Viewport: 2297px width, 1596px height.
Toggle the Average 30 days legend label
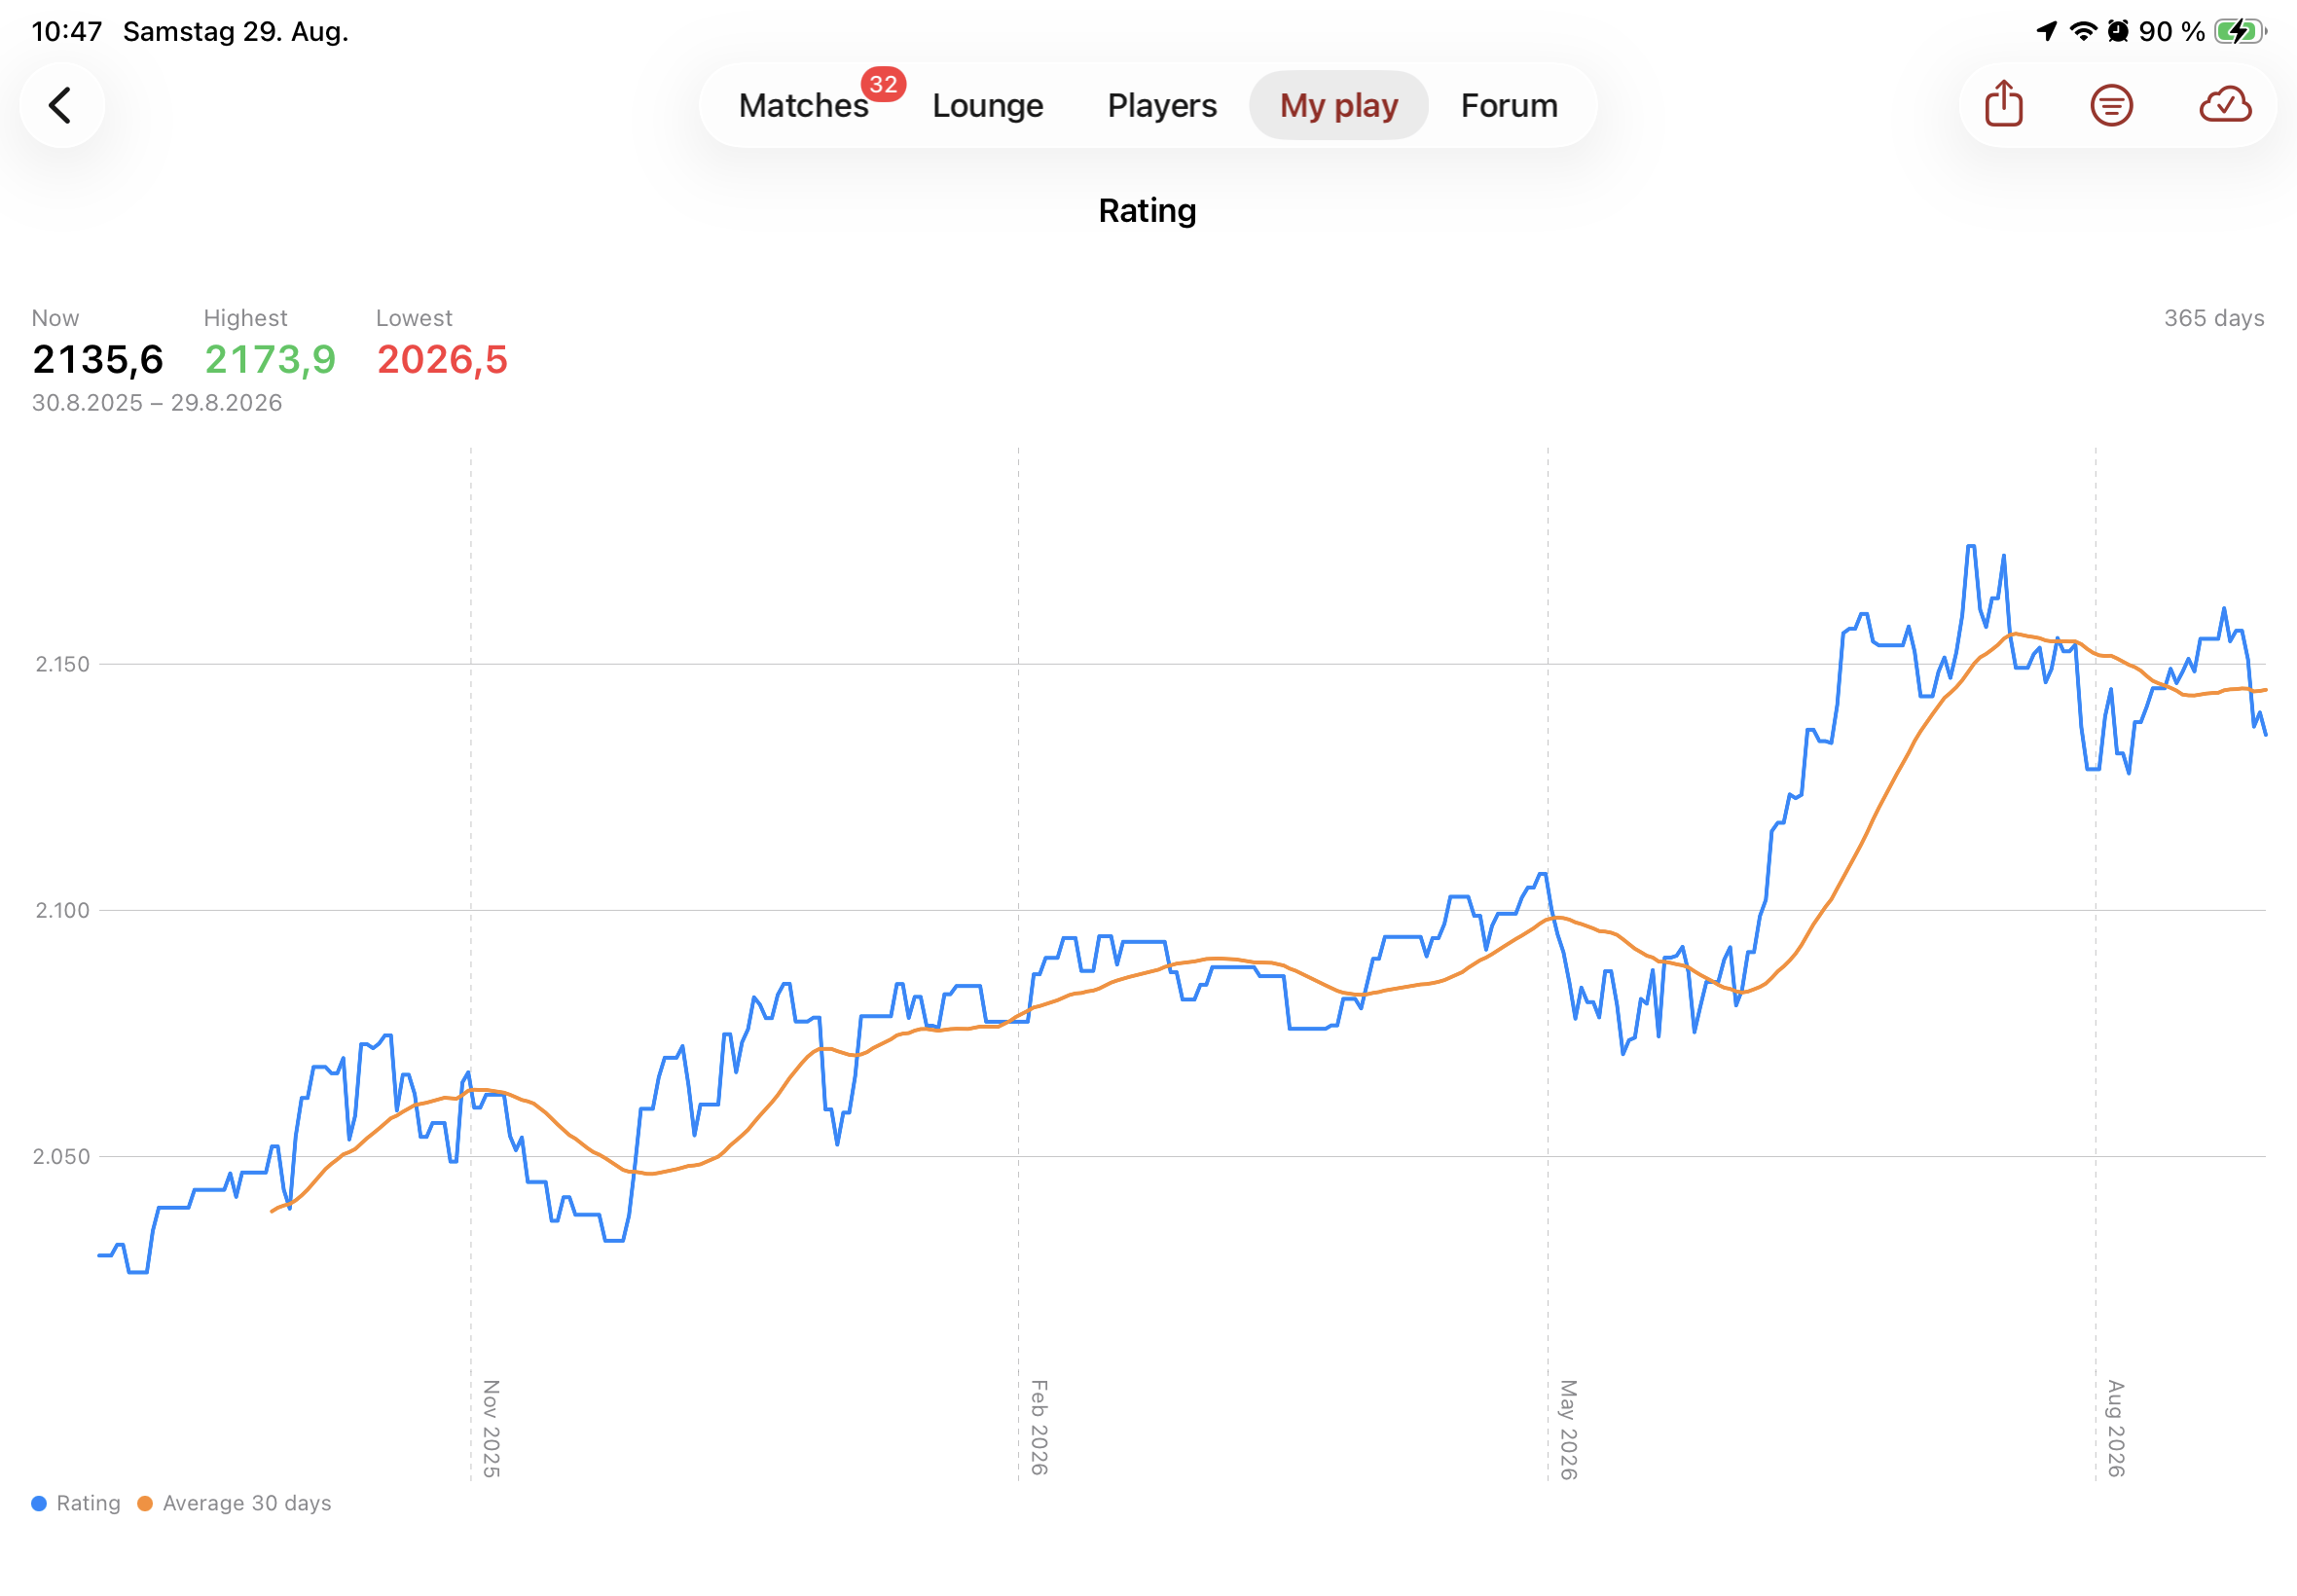(x=247, y=1503)
